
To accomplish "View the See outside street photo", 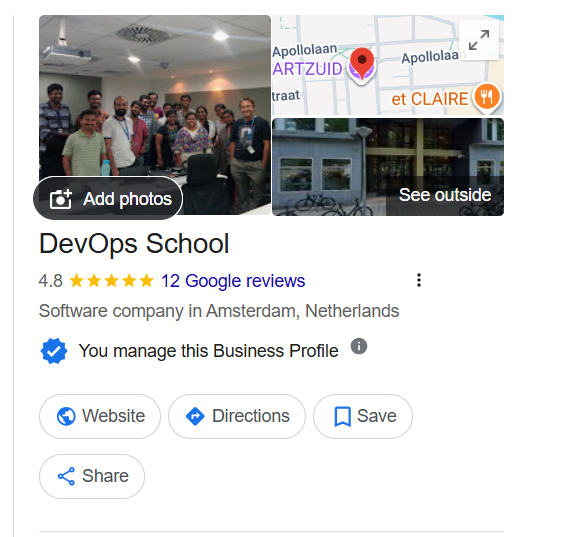I will coord(388,167).
